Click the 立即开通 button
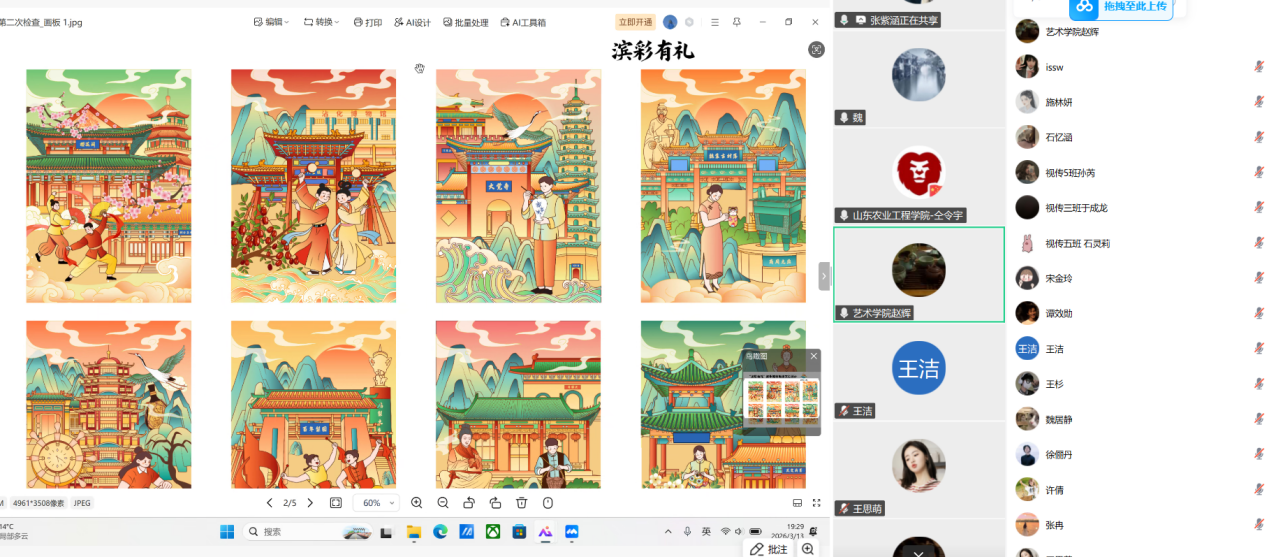1269x557 pixels. [x=635, y=22]
